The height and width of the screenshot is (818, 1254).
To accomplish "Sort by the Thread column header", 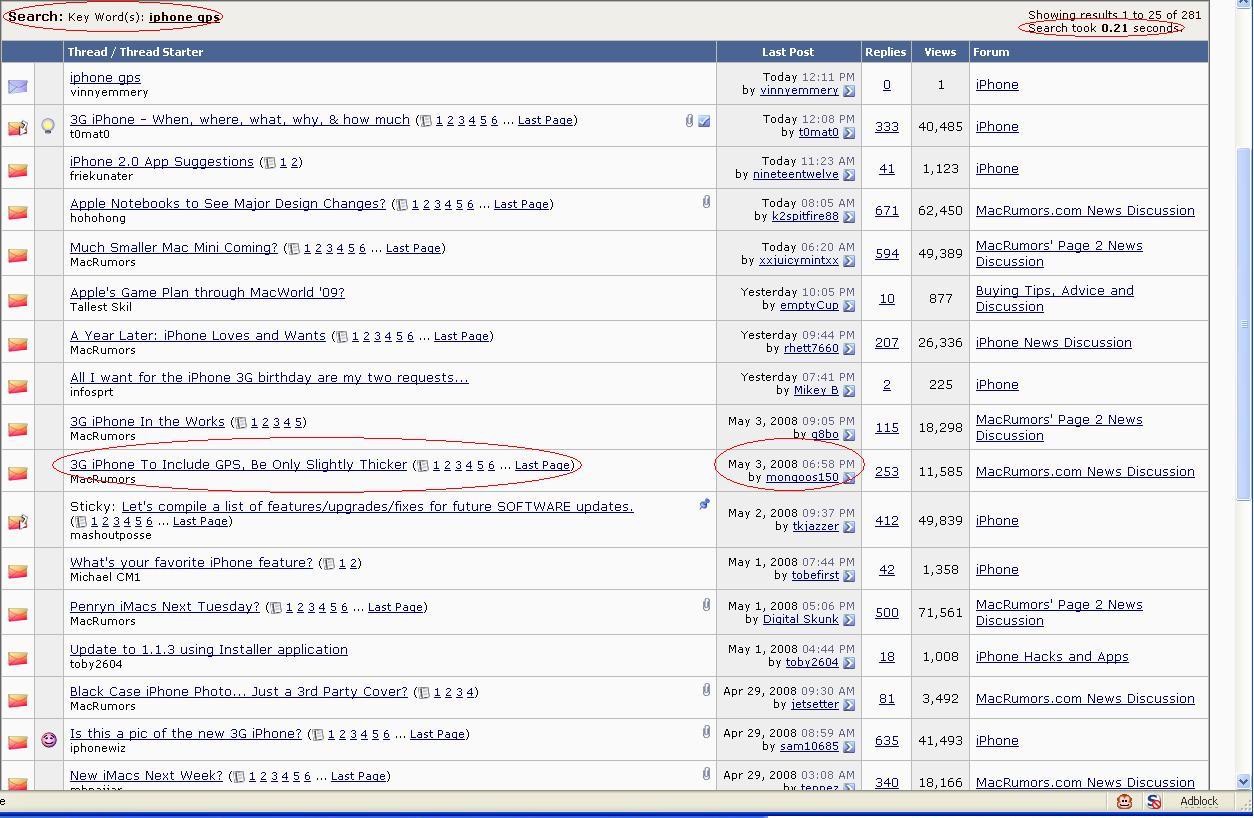I will [87, 52].
